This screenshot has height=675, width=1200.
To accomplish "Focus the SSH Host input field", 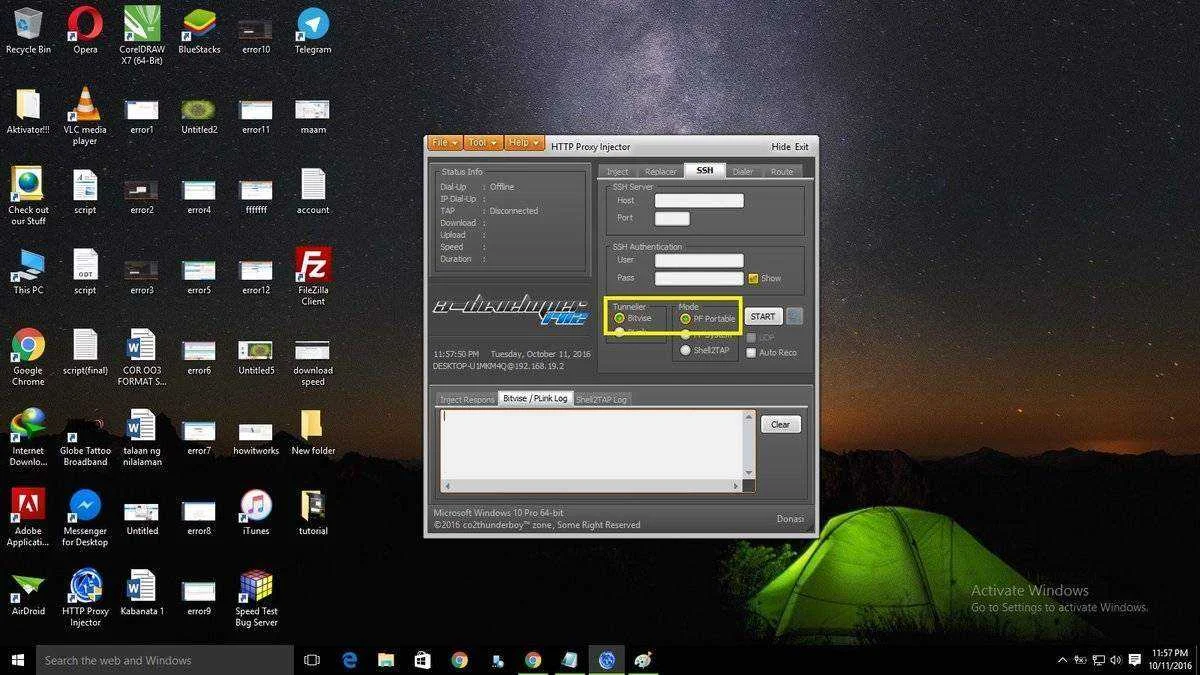I will (699, 200).
